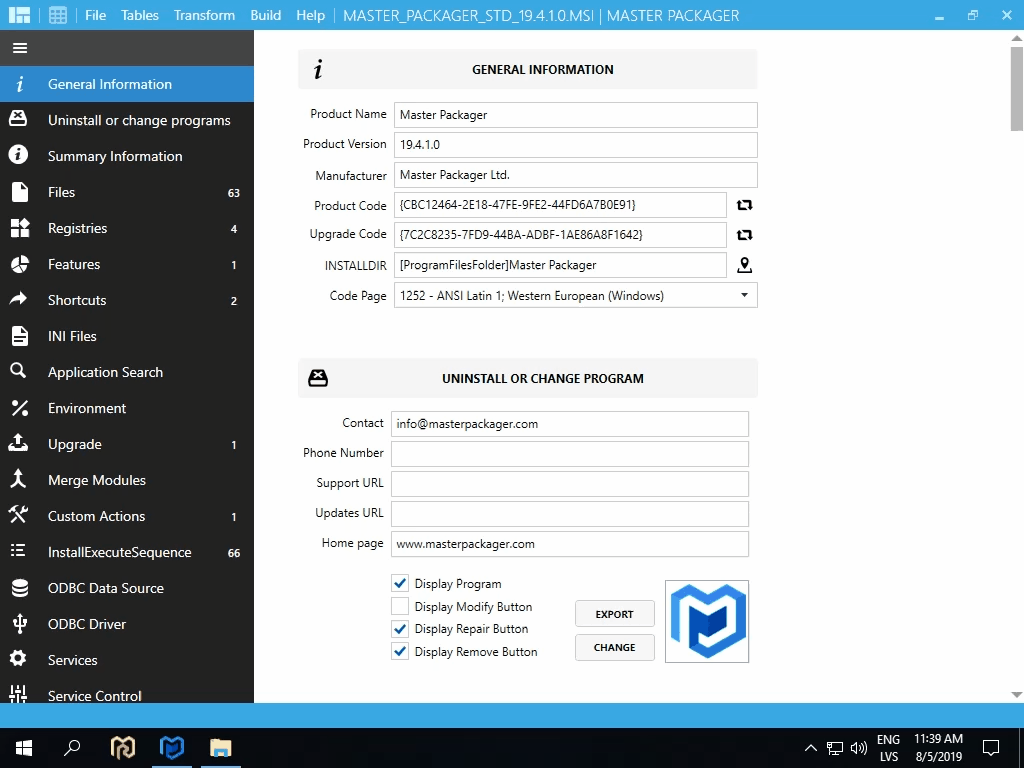Click scrollbar down arrow

point(1017,695)
